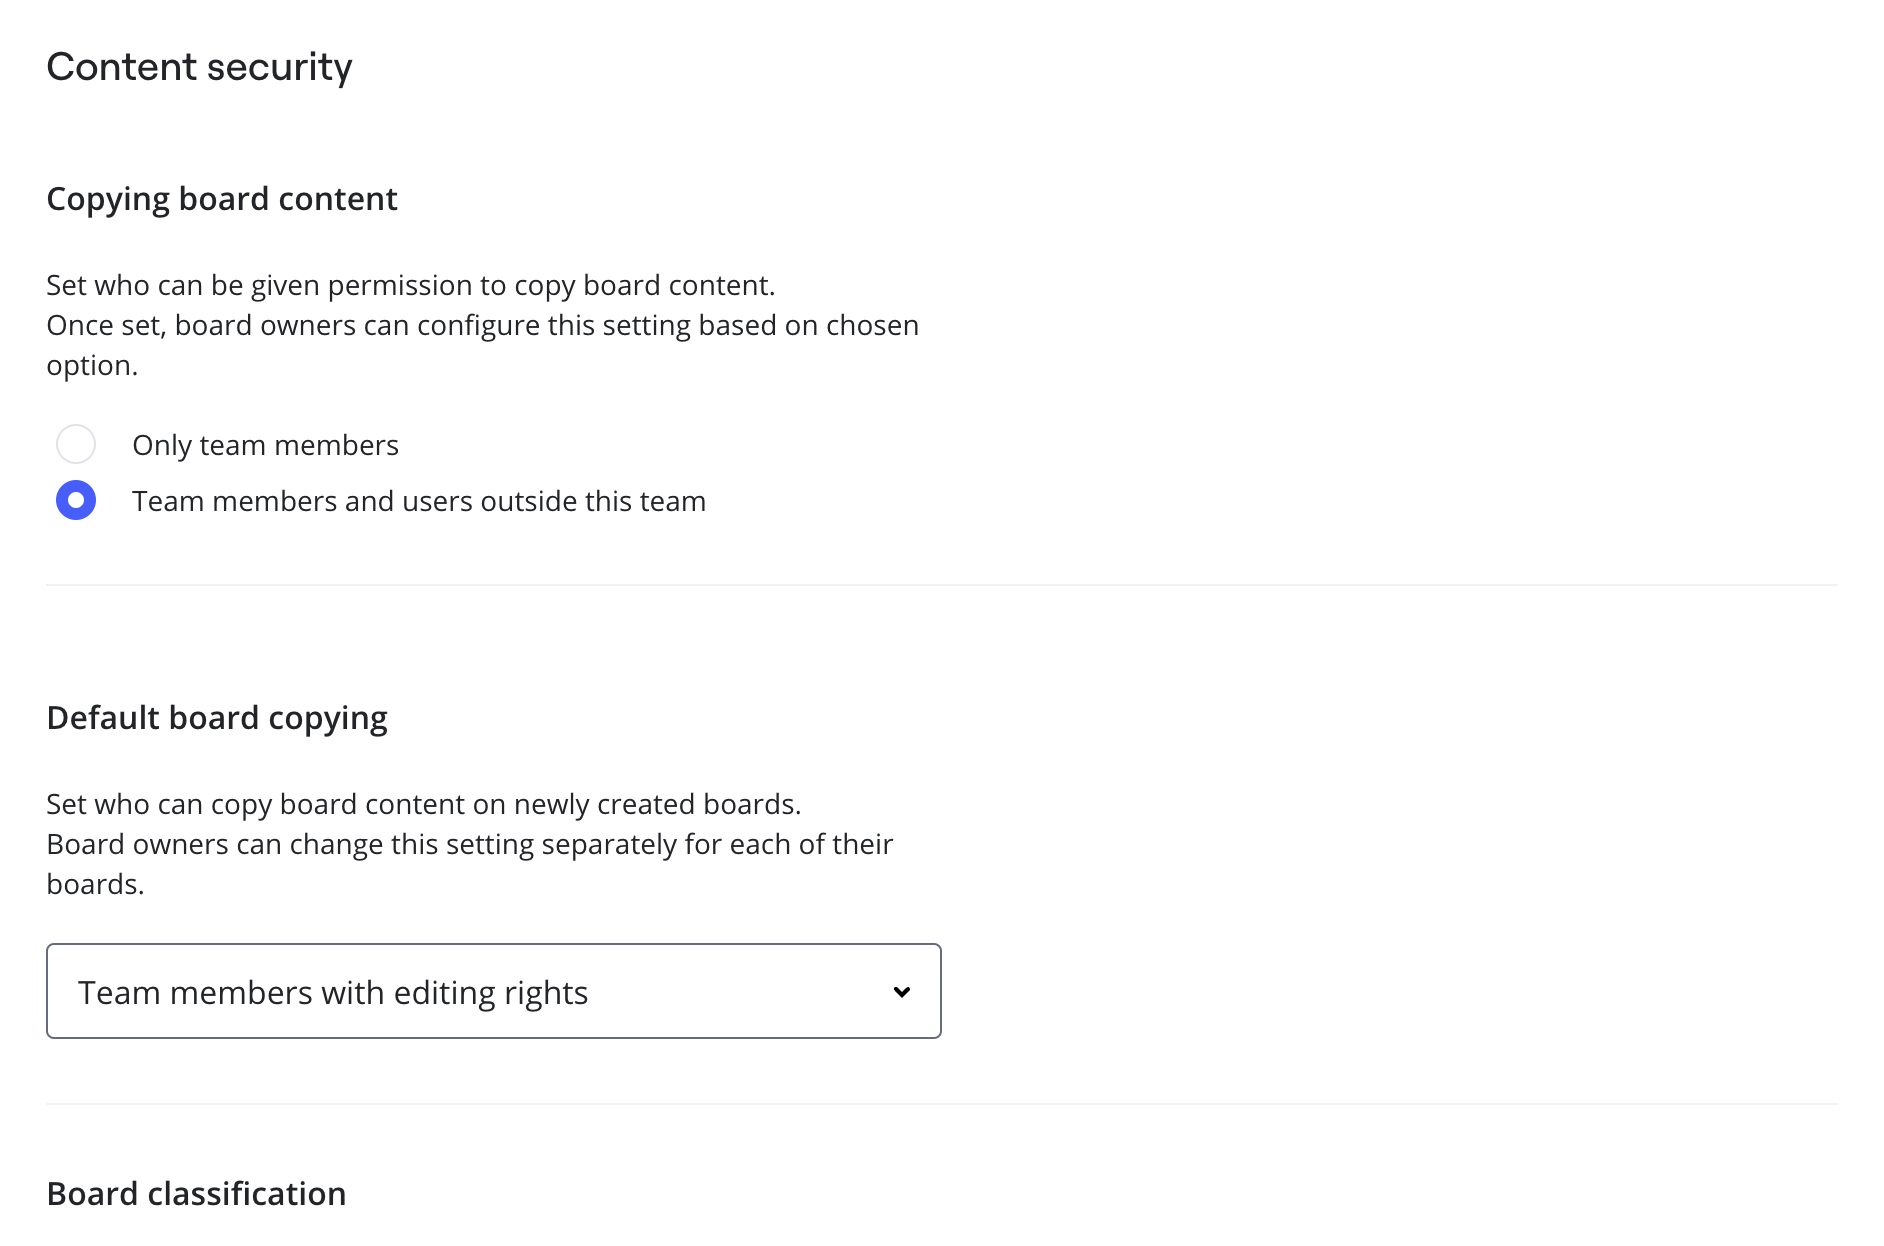
Task: Click the word "security" in the page title
Action: pos(280,67)
